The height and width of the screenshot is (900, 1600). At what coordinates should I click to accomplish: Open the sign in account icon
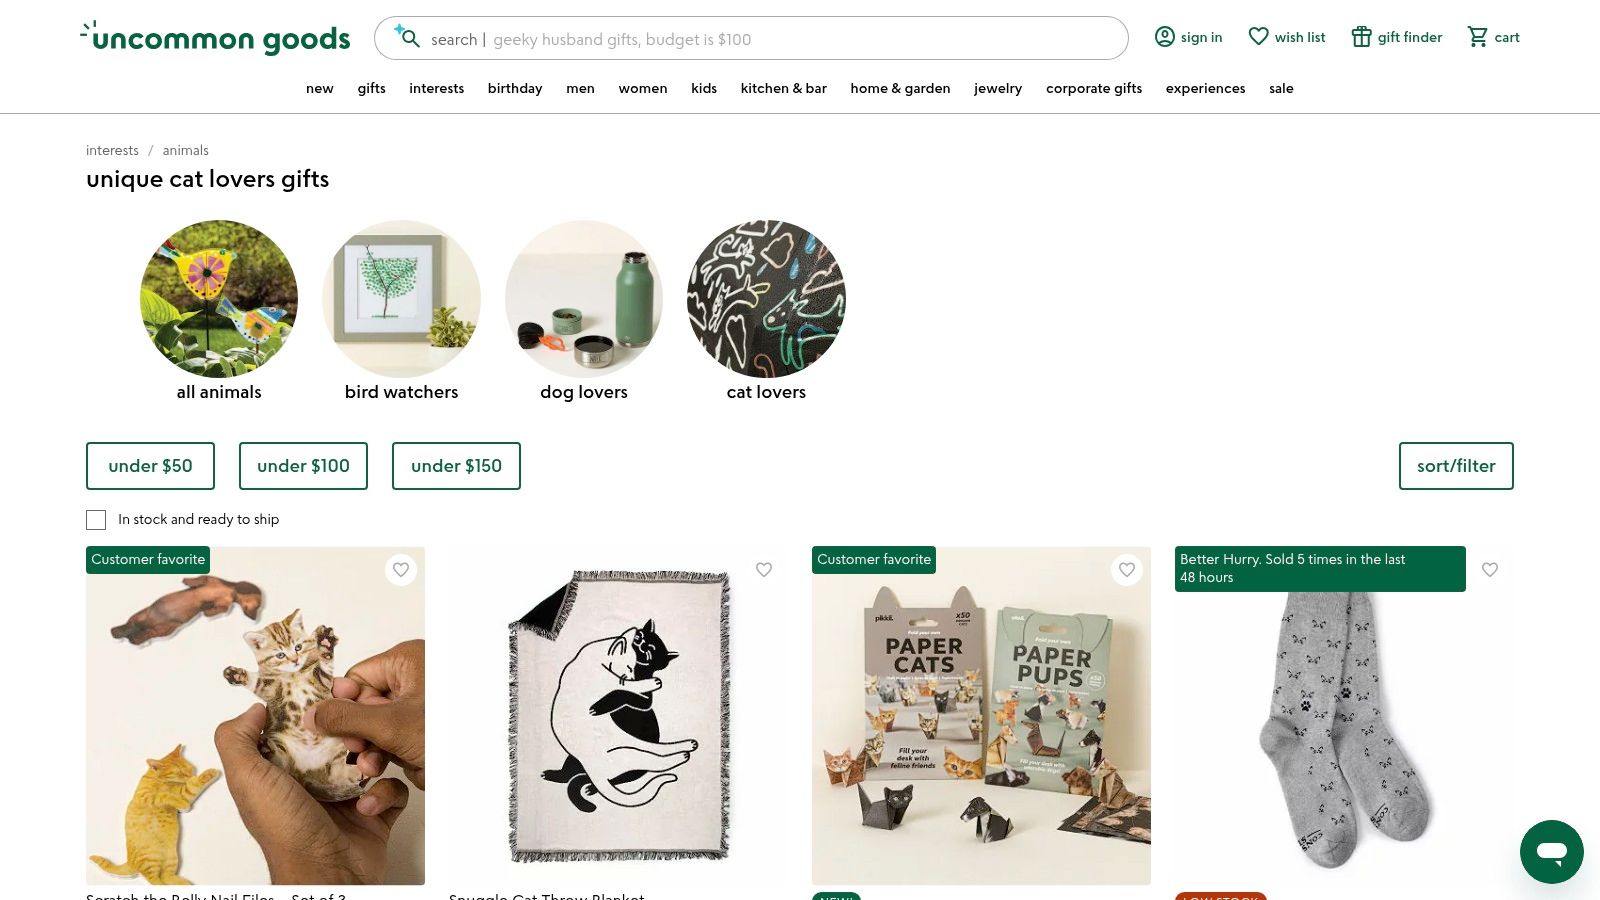point(1165,37)
